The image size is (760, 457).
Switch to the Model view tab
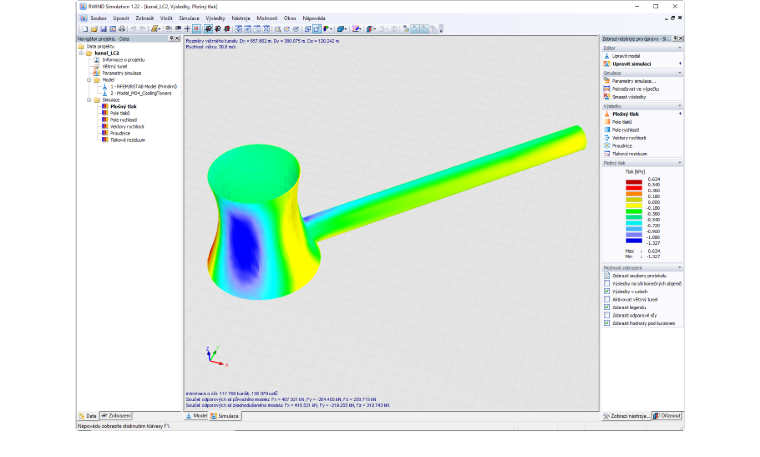(x=196, y=416)
